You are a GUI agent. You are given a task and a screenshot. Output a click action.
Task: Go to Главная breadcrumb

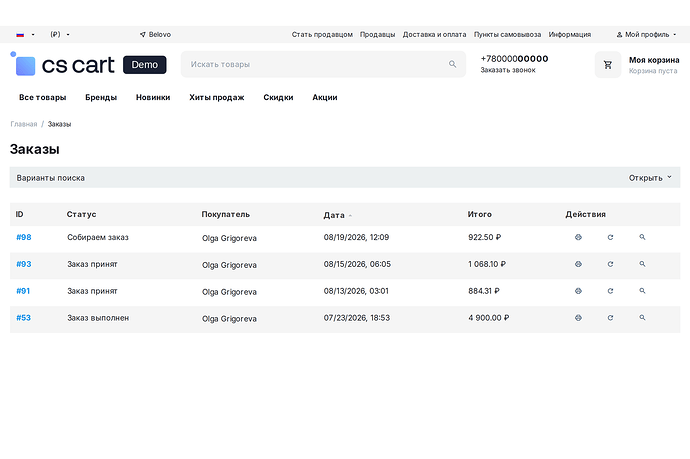[24, 124]
